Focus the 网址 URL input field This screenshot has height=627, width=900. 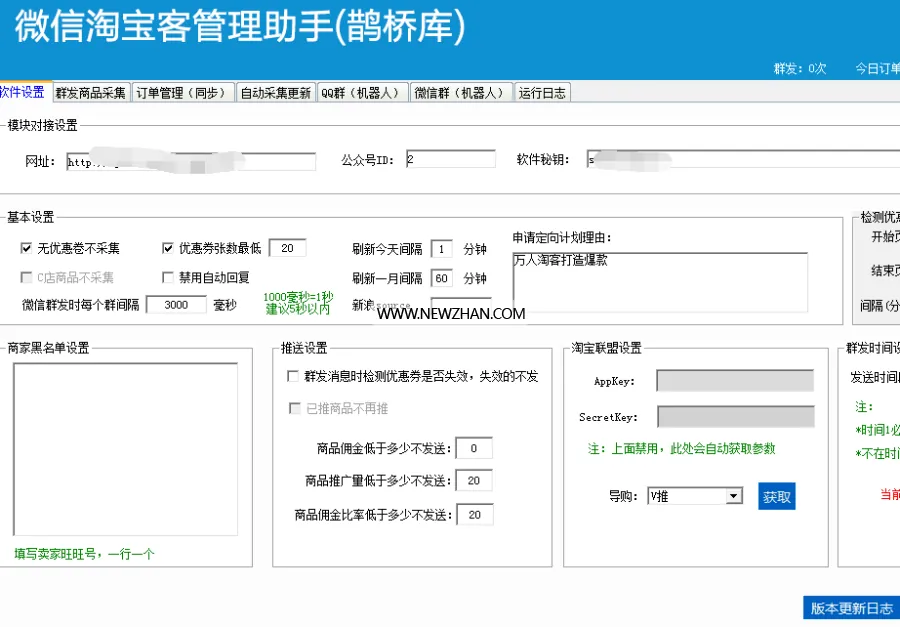tap(191, 161)
